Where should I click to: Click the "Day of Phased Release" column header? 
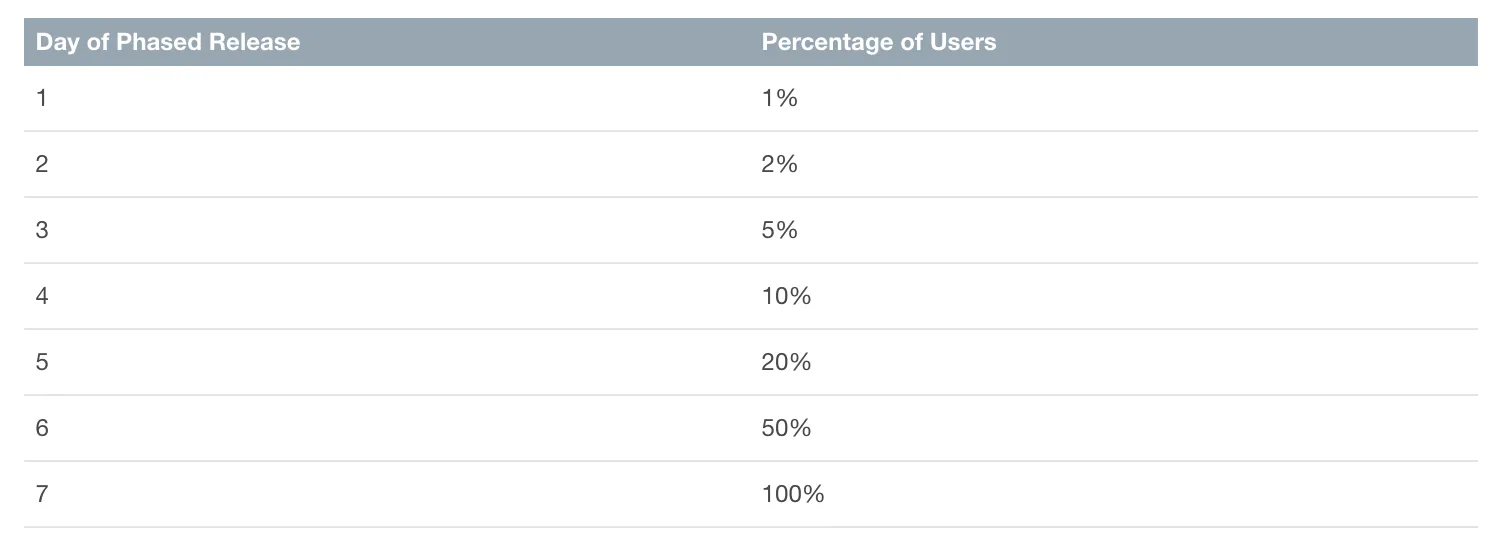click(168, 42)
